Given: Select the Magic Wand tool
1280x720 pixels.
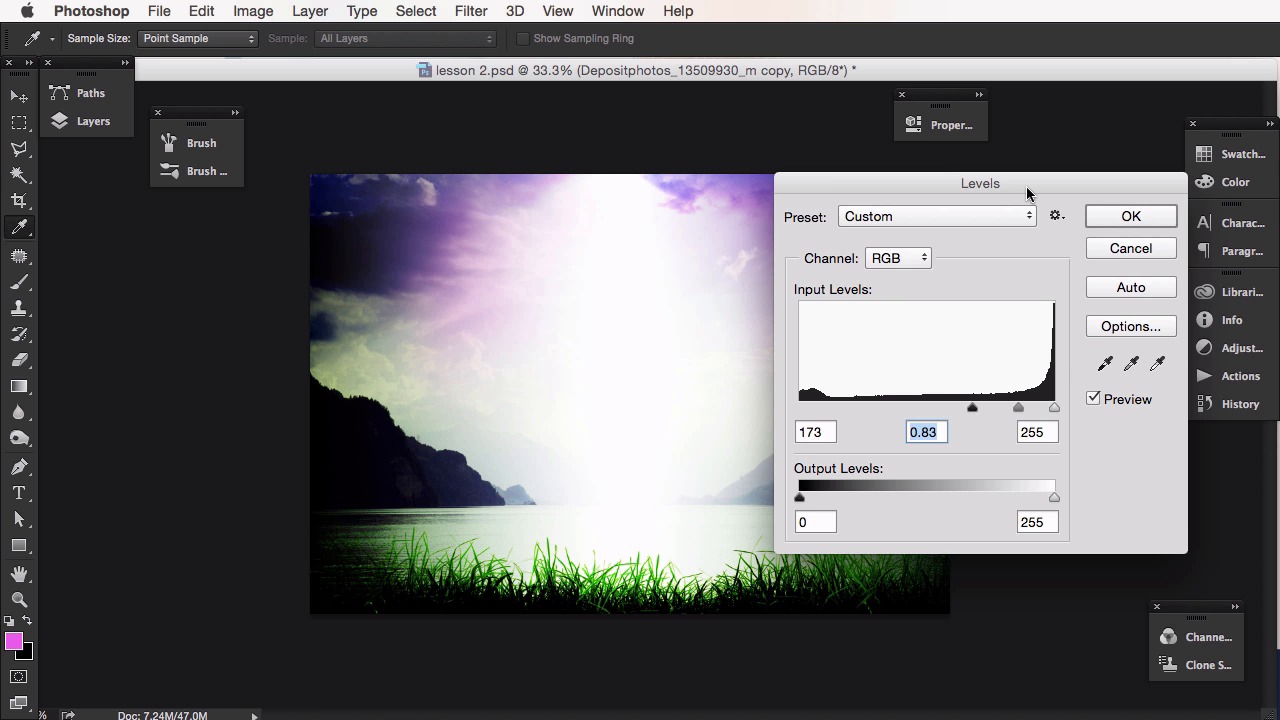Looking at the screenshot, I should click(19, 174).
